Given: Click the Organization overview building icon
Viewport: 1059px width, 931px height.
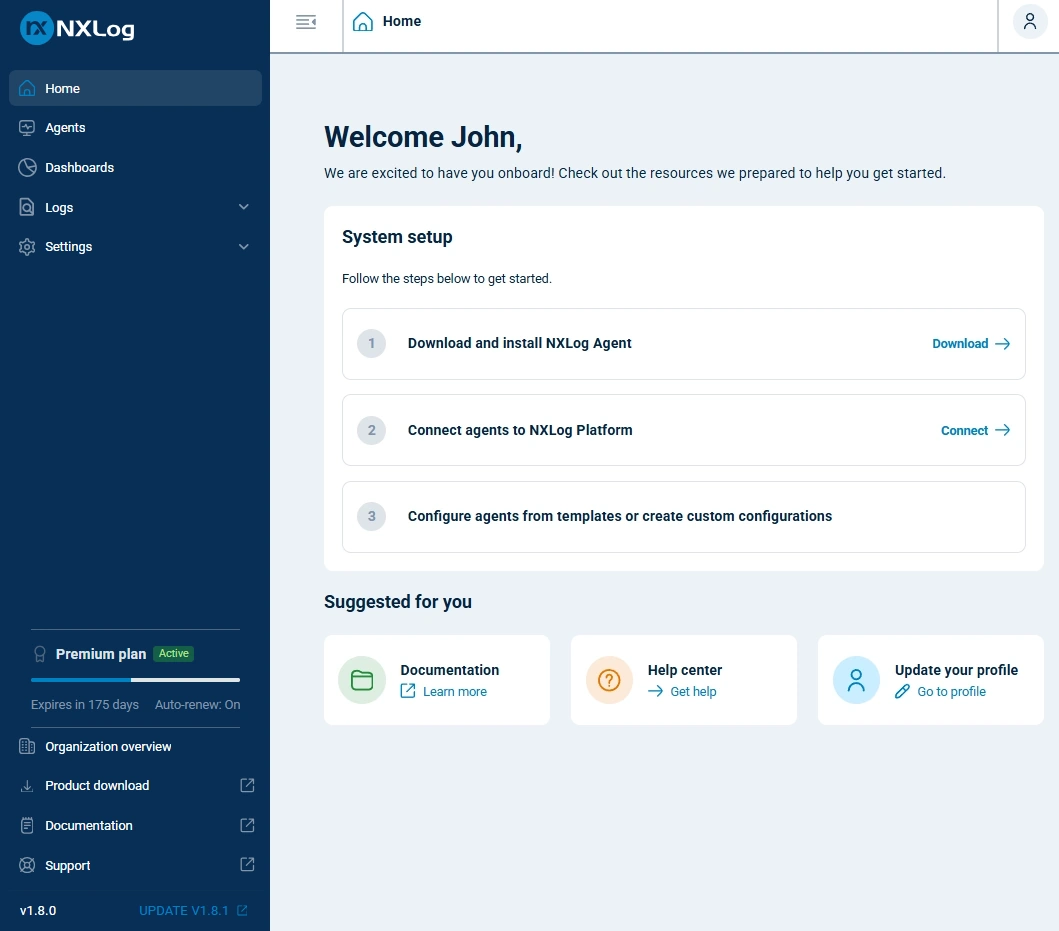Looking at the screenshot, I should 25,746.
